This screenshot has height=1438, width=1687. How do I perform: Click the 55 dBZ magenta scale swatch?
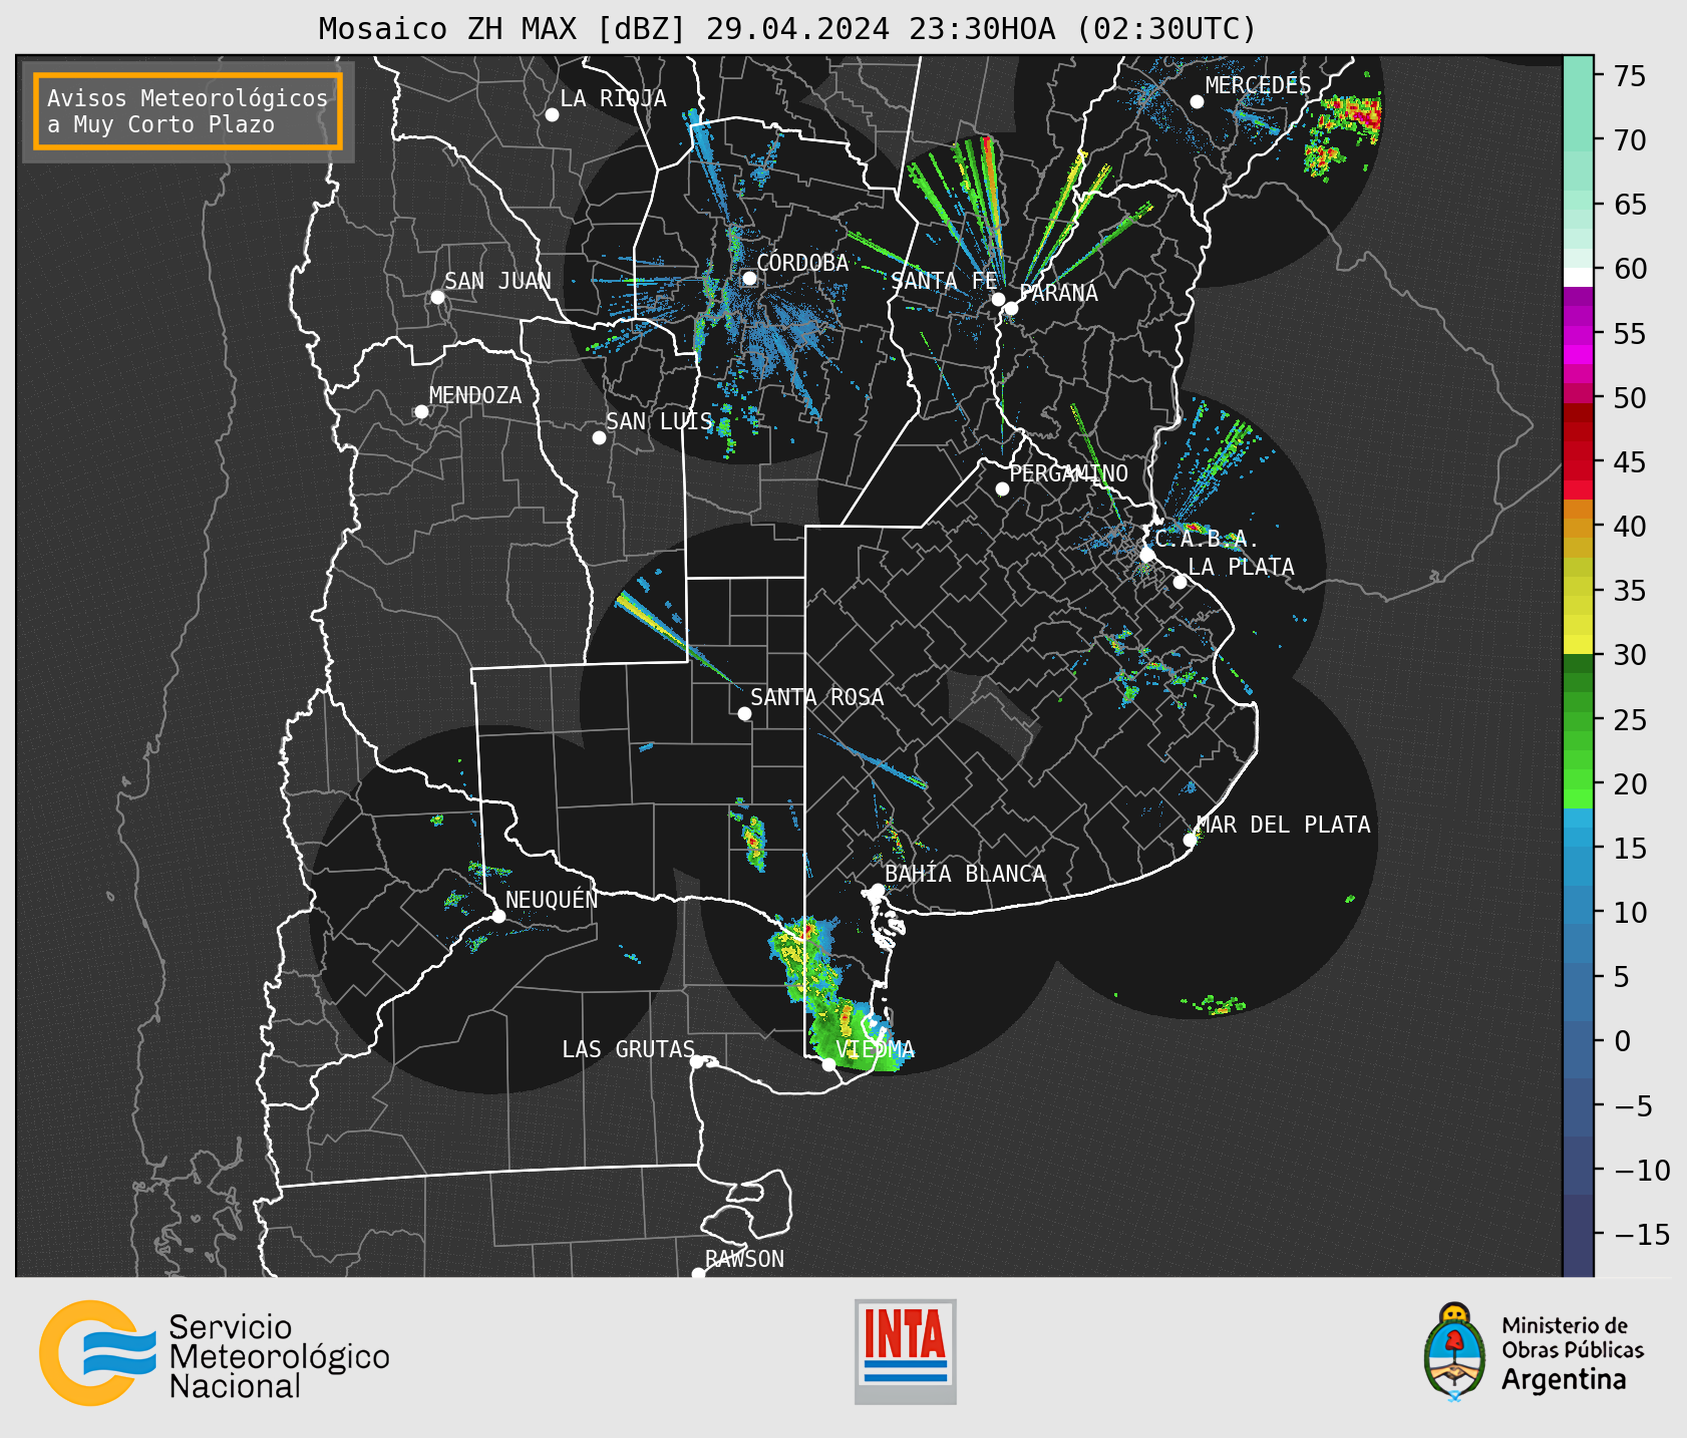pos(1578,334)
